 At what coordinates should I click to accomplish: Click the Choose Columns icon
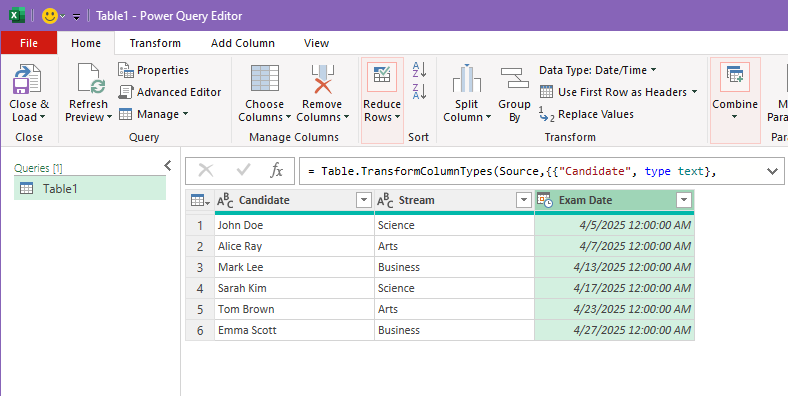(x=264, y=79)
